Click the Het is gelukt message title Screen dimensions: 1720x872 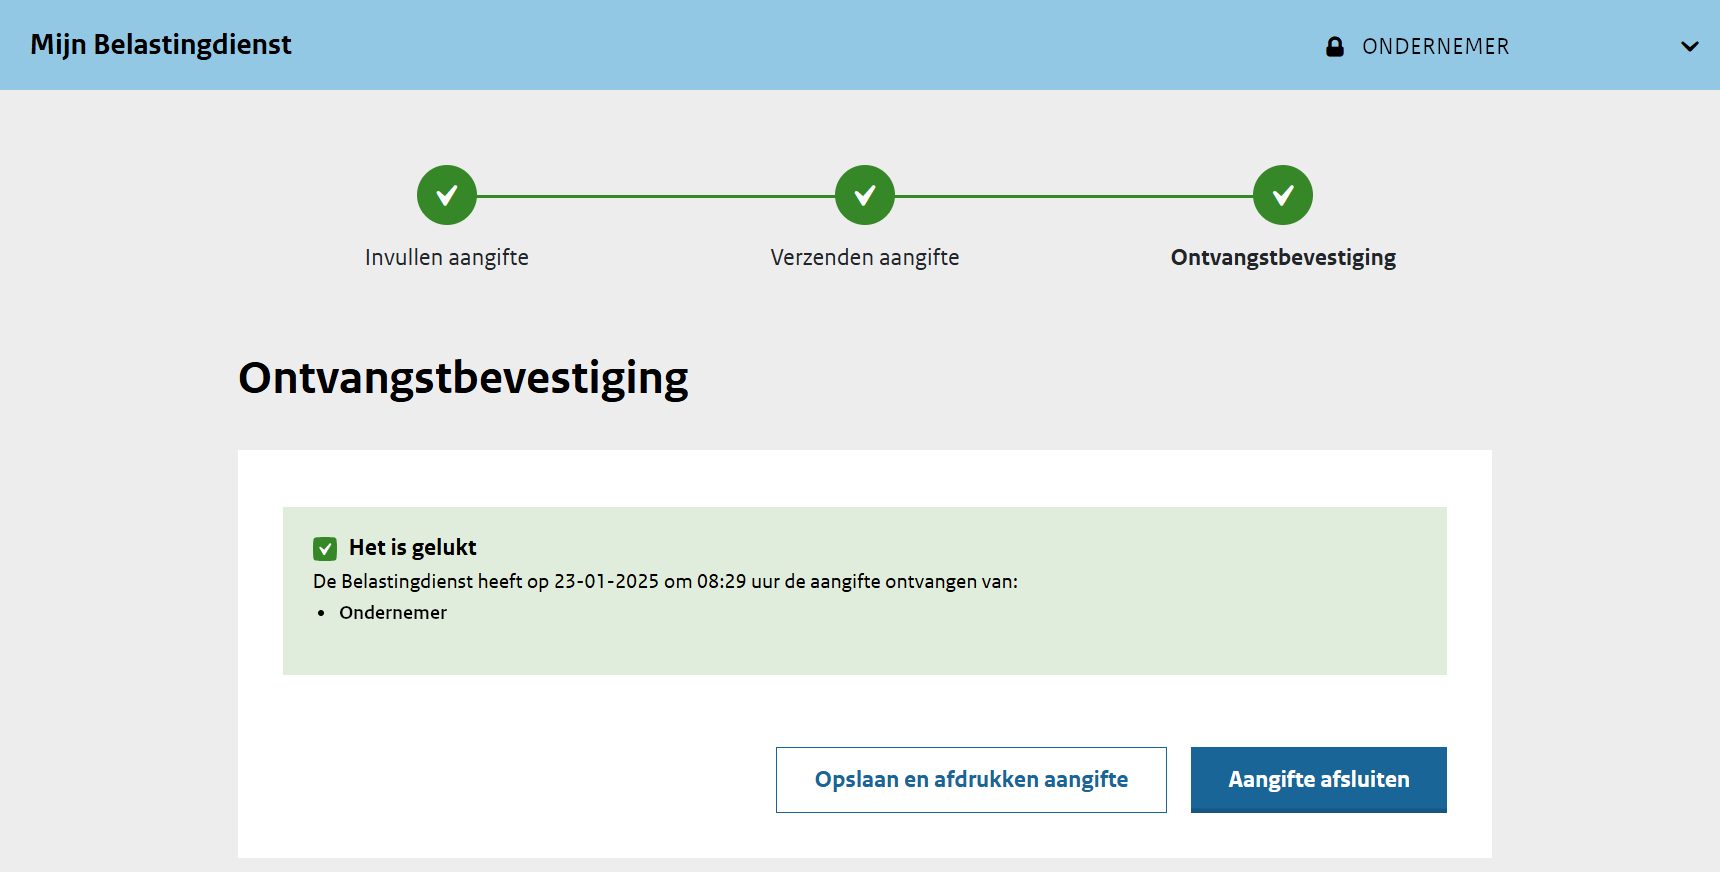tap(412, 548)
